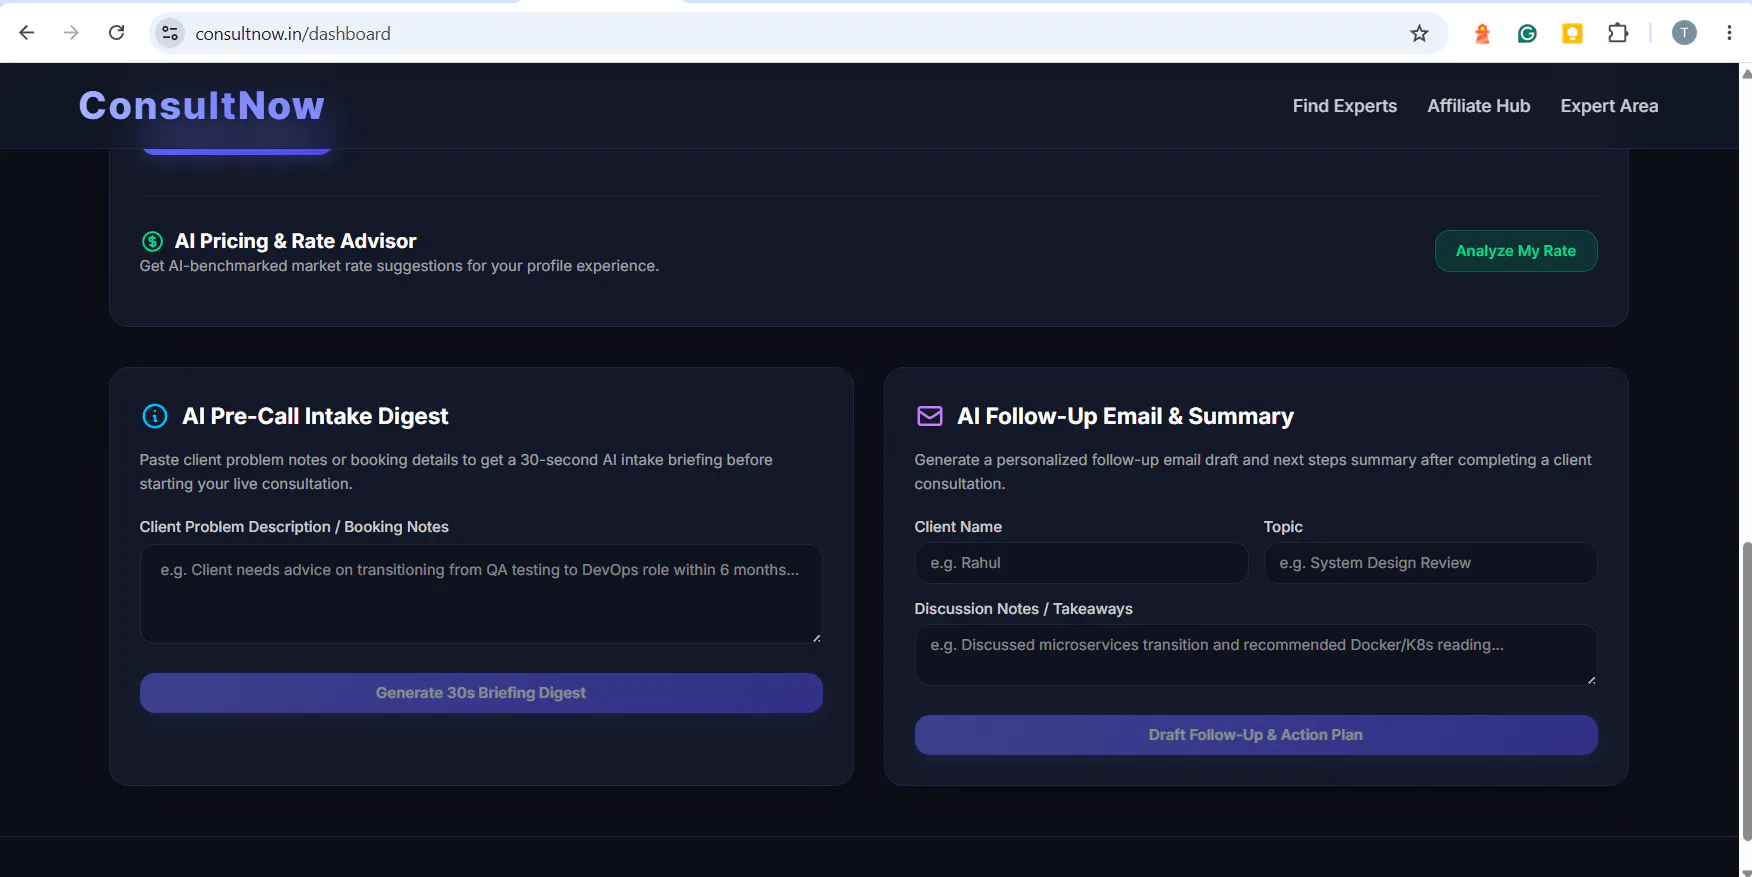
Task: Go back using the browser back arrow
Action: [x=27, y=33]
